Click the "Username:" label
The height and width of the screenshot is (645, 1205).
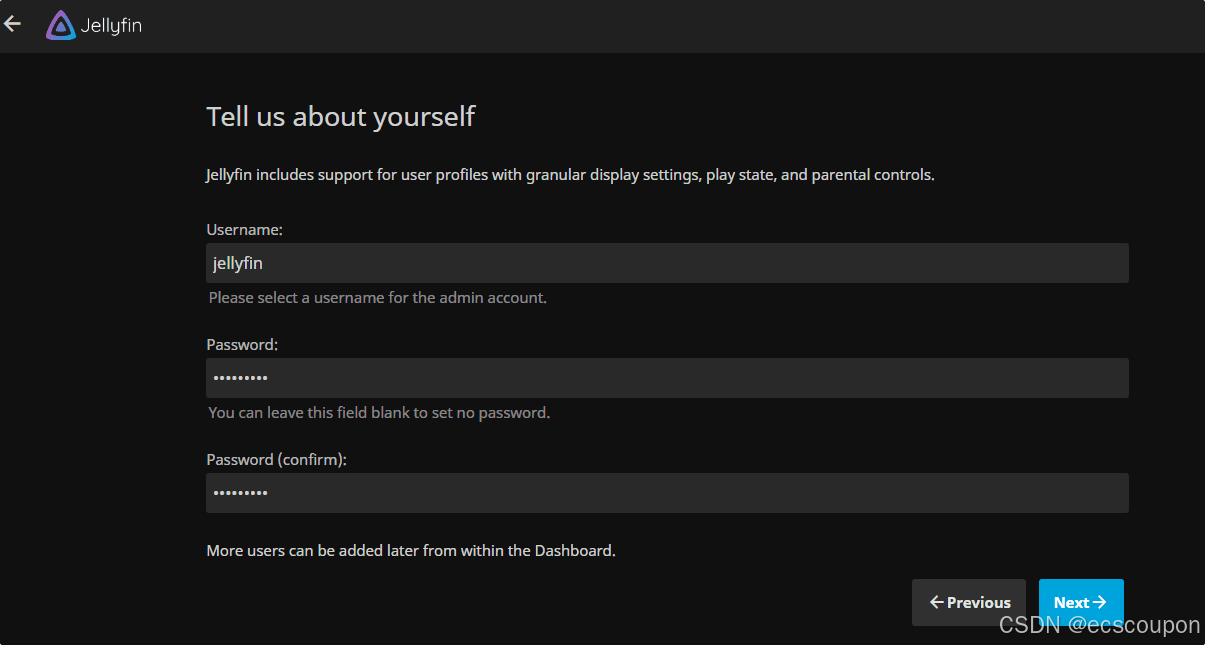[x=245, y=230]
